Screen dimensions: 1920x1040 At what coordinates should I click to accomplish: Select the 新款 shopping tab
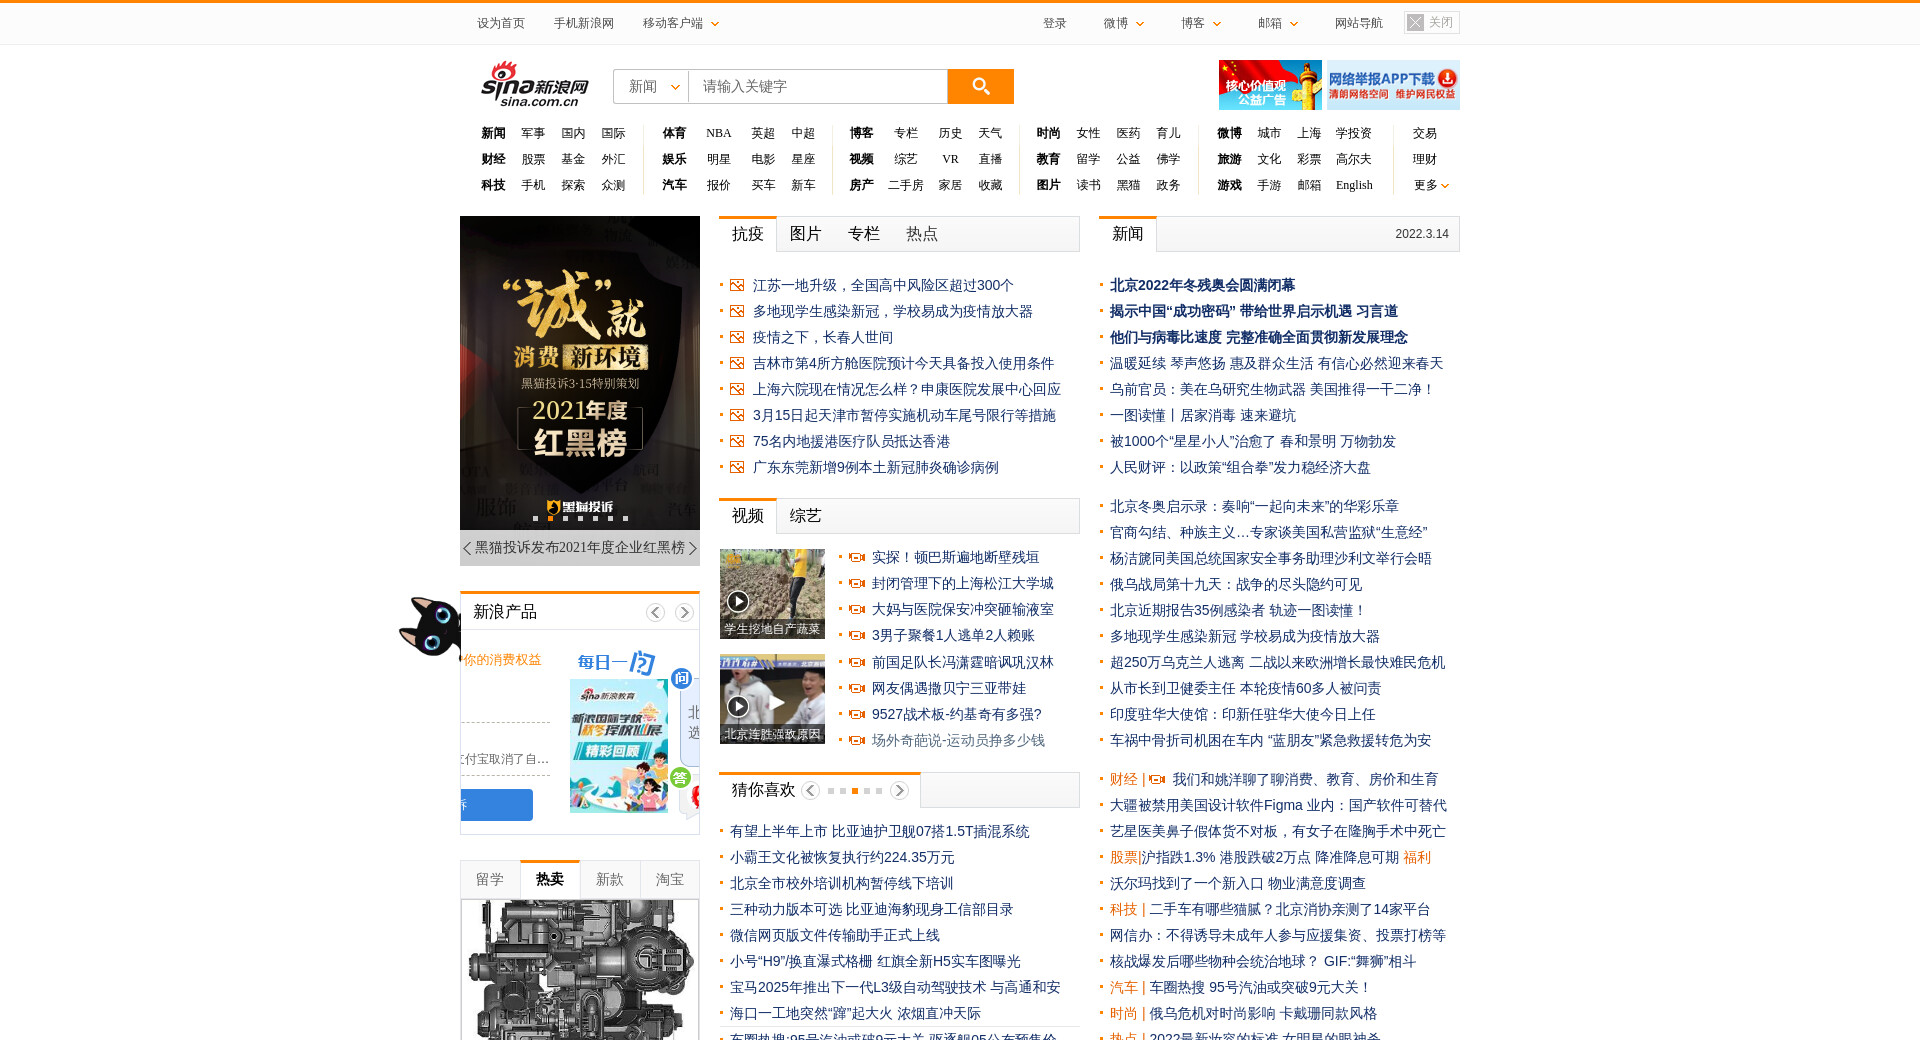tap(610, 879)
